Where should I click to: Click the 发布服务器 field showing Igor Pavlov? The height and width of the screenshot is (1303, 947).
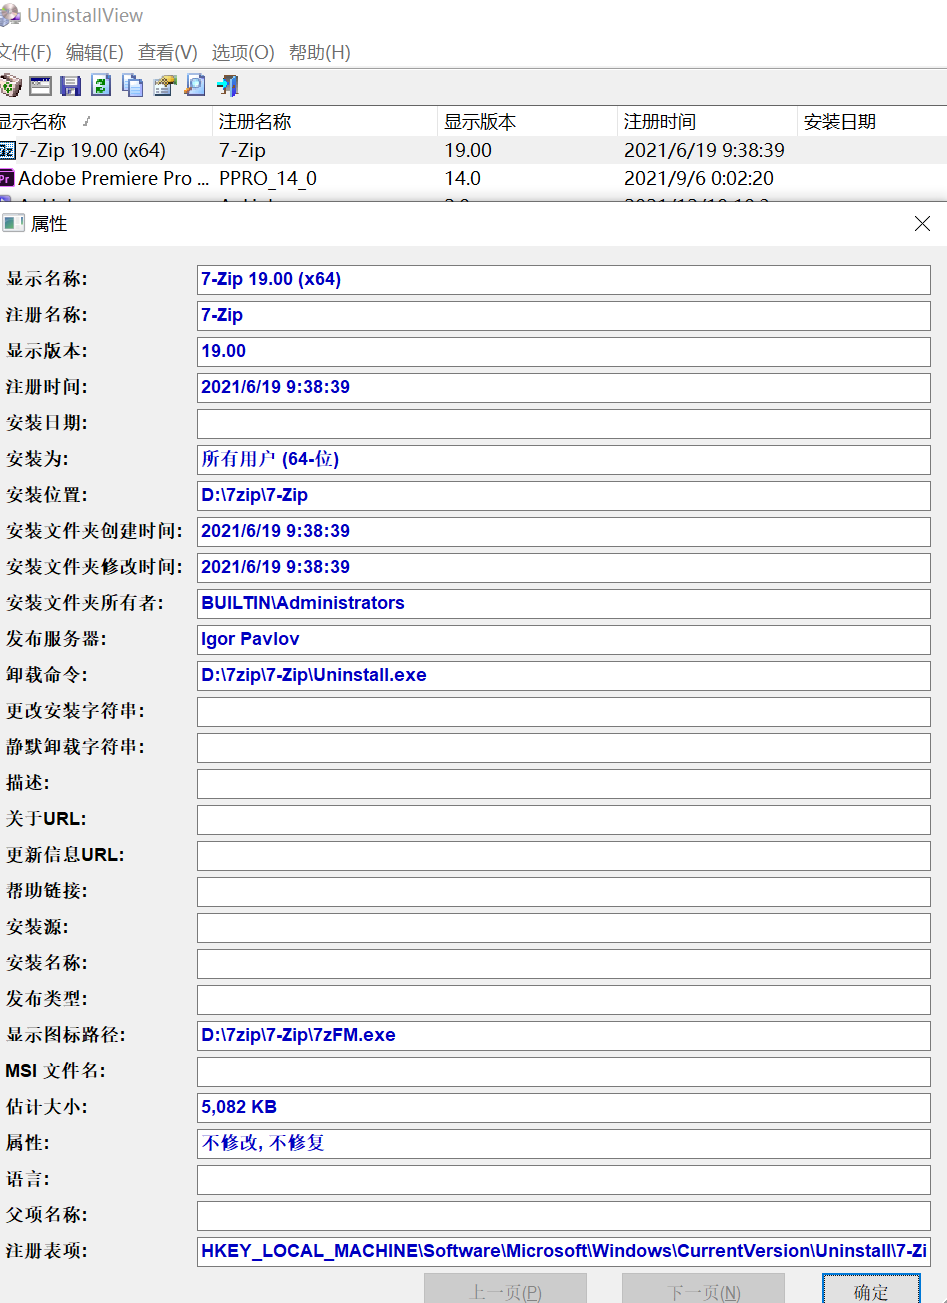[564, 639]
